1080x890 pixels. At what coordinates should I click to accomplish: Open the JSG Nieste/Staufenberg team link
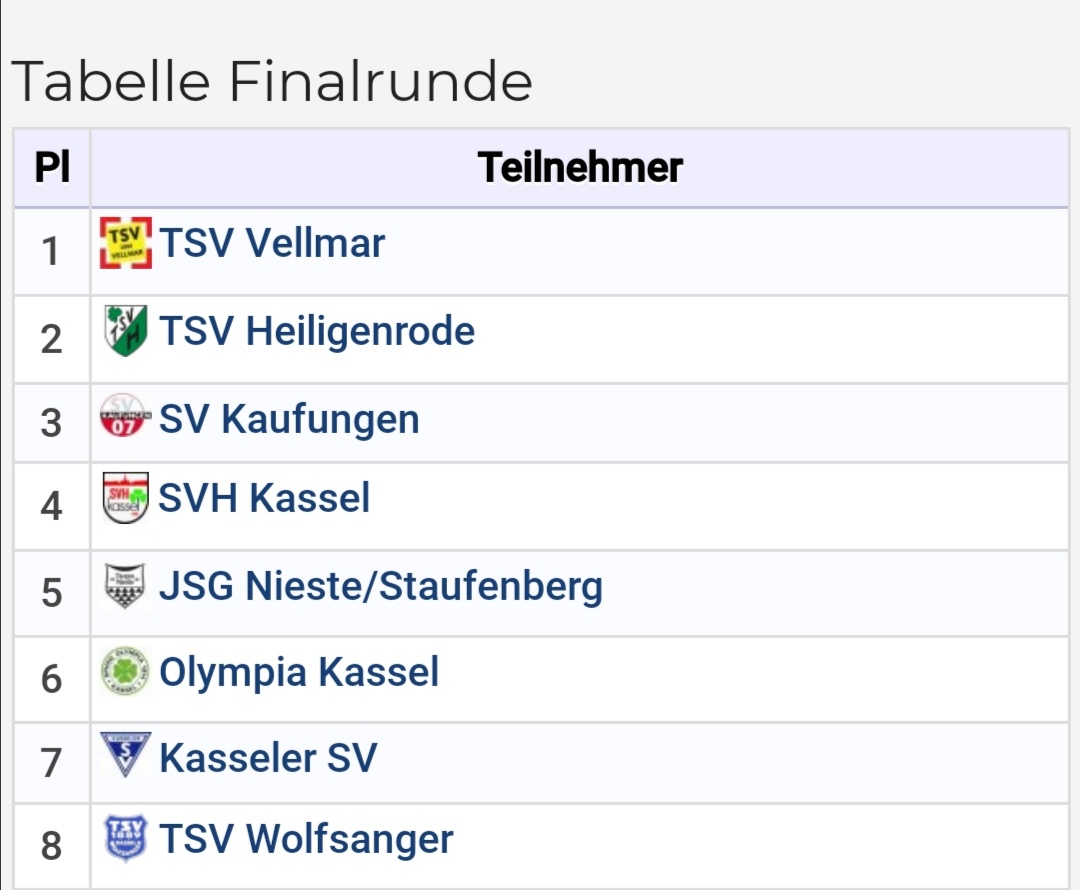[x=381, y=586]
